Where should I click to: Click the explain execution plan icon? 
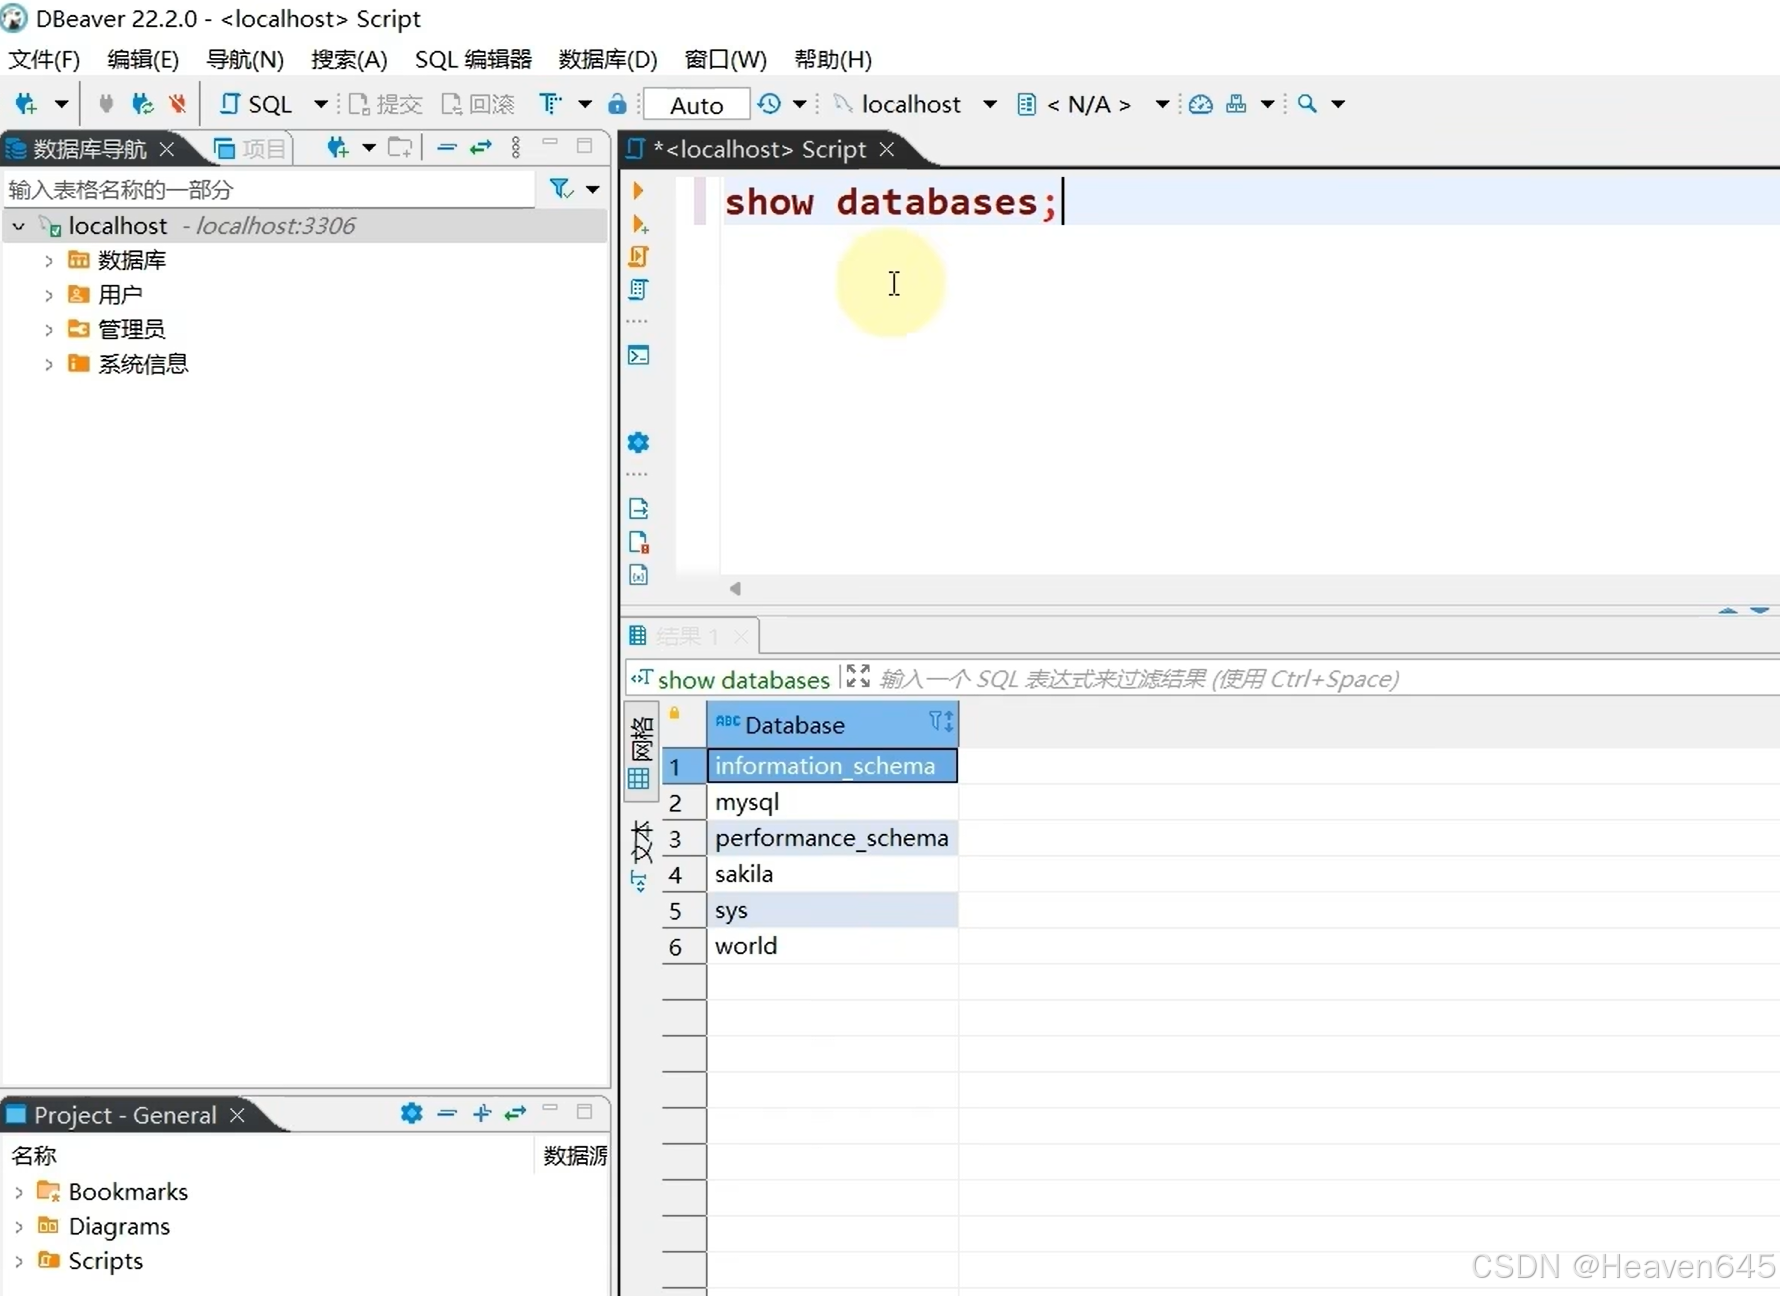639,290
